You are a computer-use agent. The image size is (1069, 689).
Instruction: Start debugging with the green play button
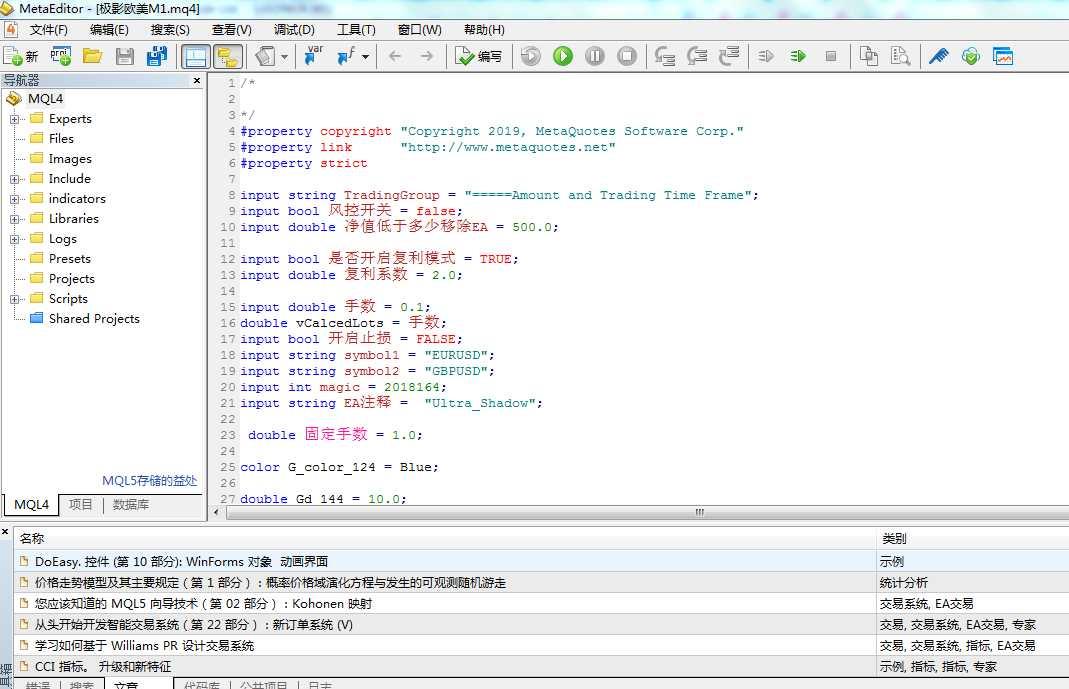[x=562, y=56]
